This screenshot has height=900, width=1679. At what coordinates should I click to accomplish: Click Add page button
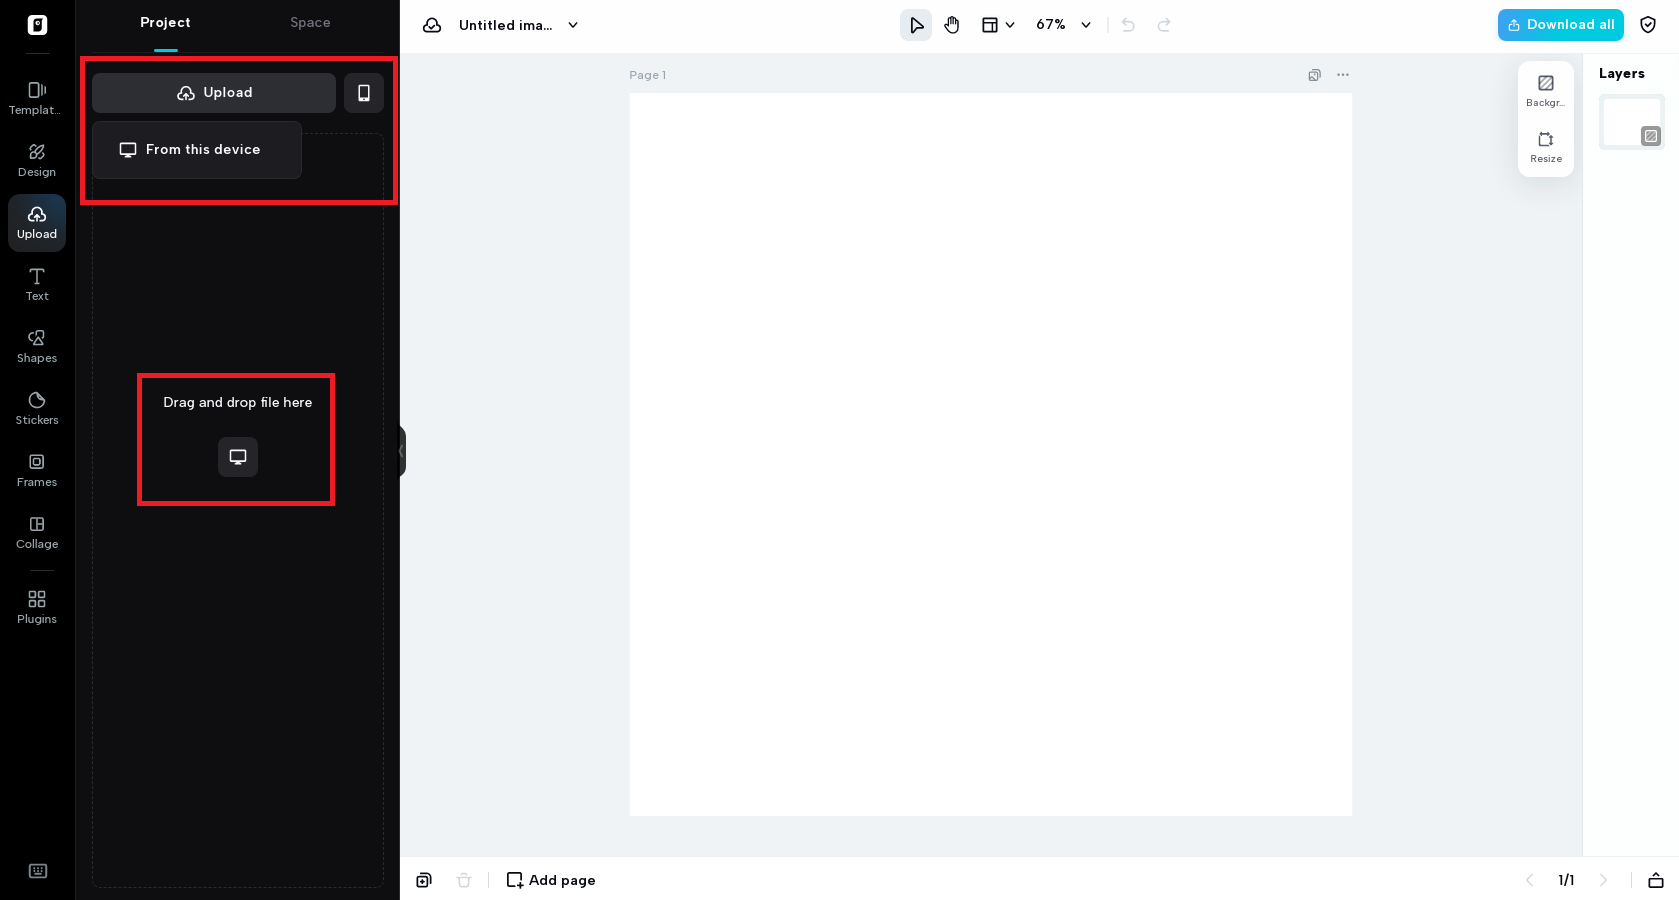point(551,880)
